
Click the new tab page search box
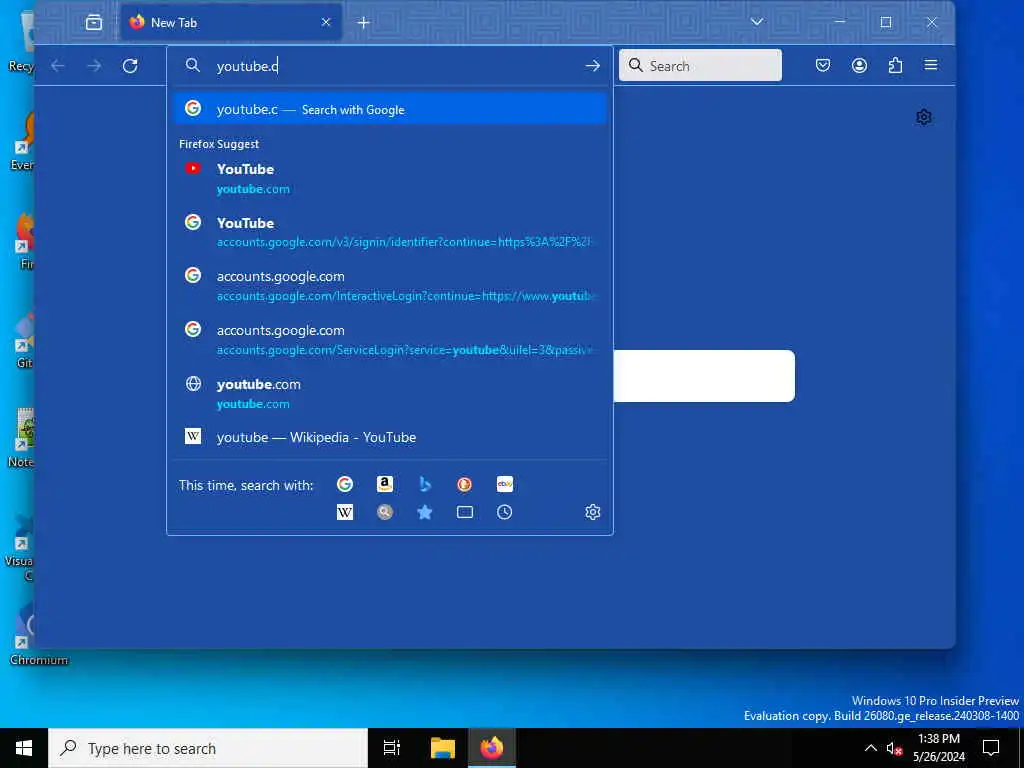click(704, 376)
